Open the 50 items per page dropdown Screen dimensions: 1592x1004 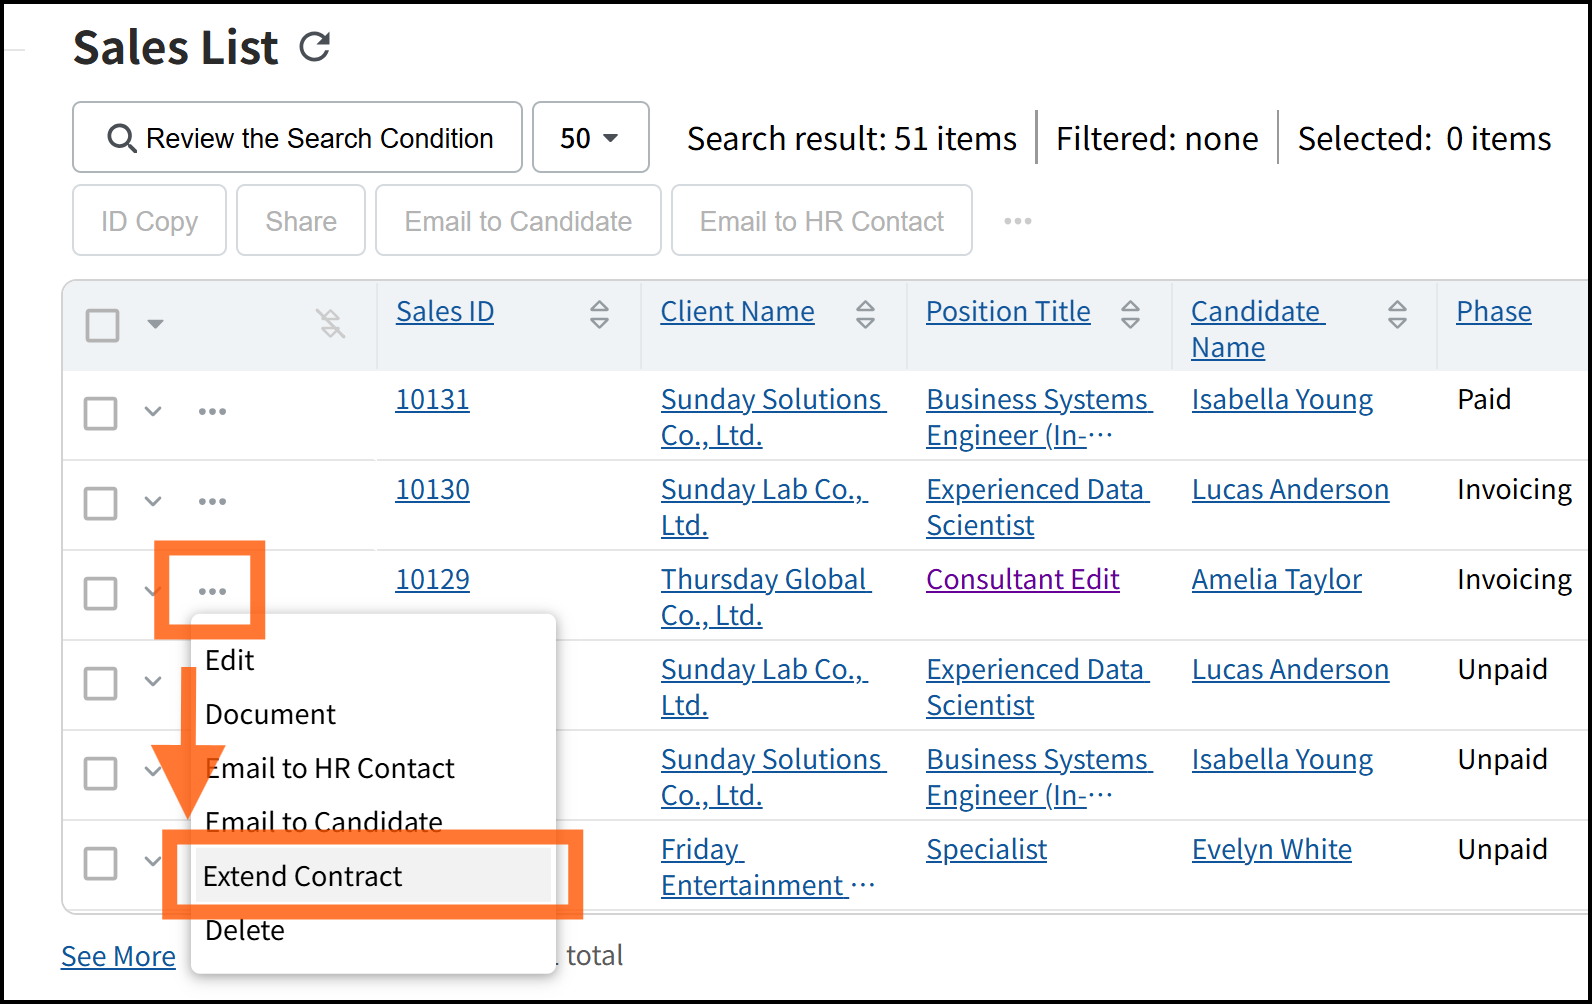click(590, 138)
